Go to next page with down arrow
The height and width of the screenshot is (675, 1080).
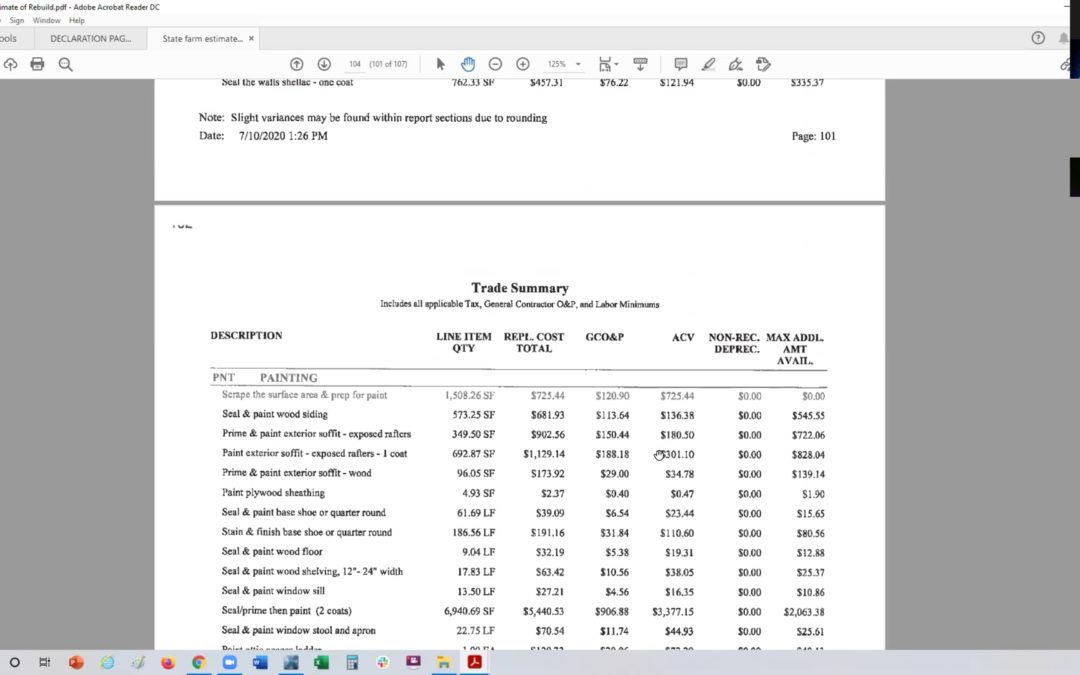pos(324,64)
